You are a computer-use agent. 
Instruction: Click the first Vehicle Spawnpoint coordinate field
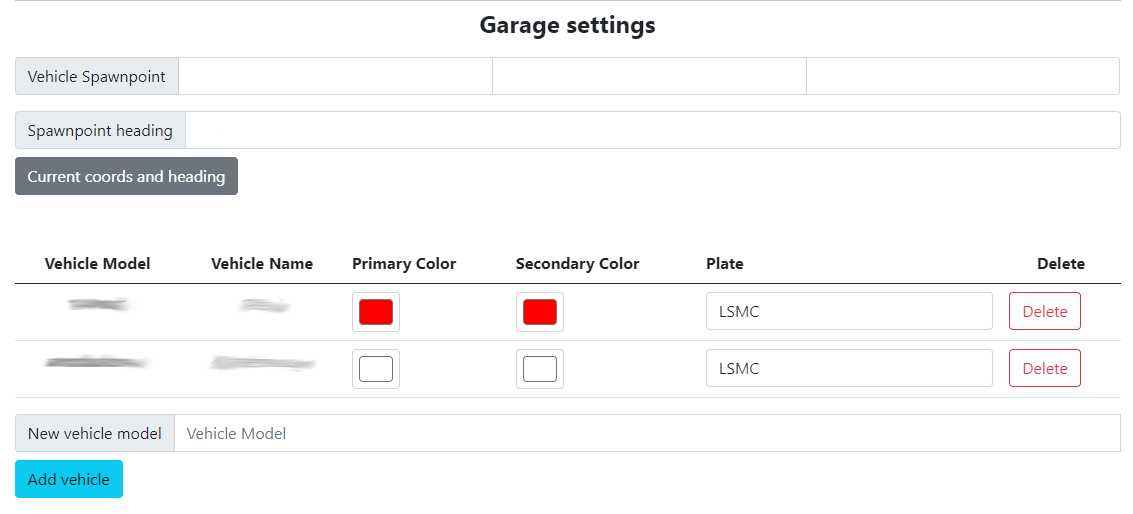(335, 76)
